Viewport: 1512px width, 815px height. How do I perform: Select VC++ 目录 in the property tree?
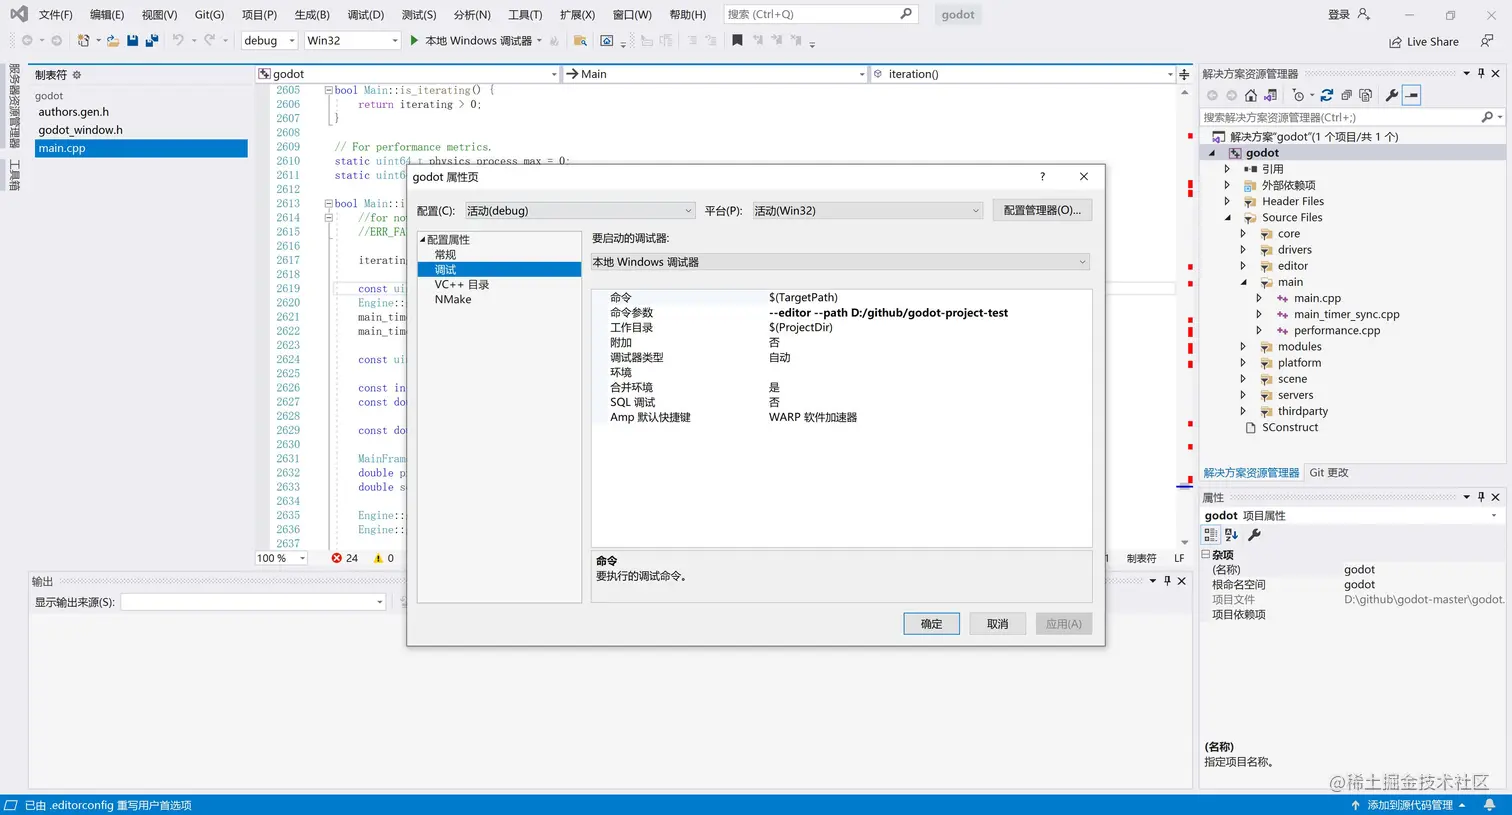click(462, 285)
